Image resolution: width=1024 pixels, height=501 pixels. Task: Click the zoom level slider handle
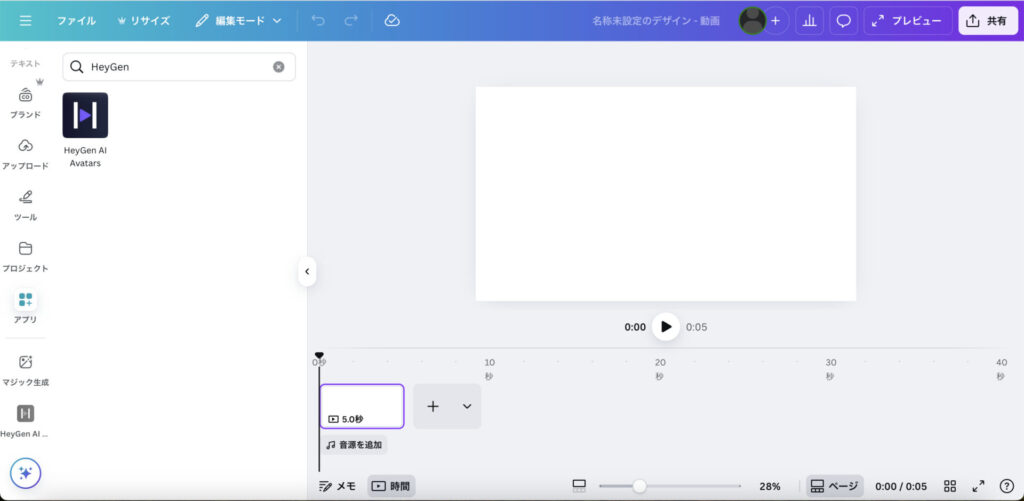[639, 486]
